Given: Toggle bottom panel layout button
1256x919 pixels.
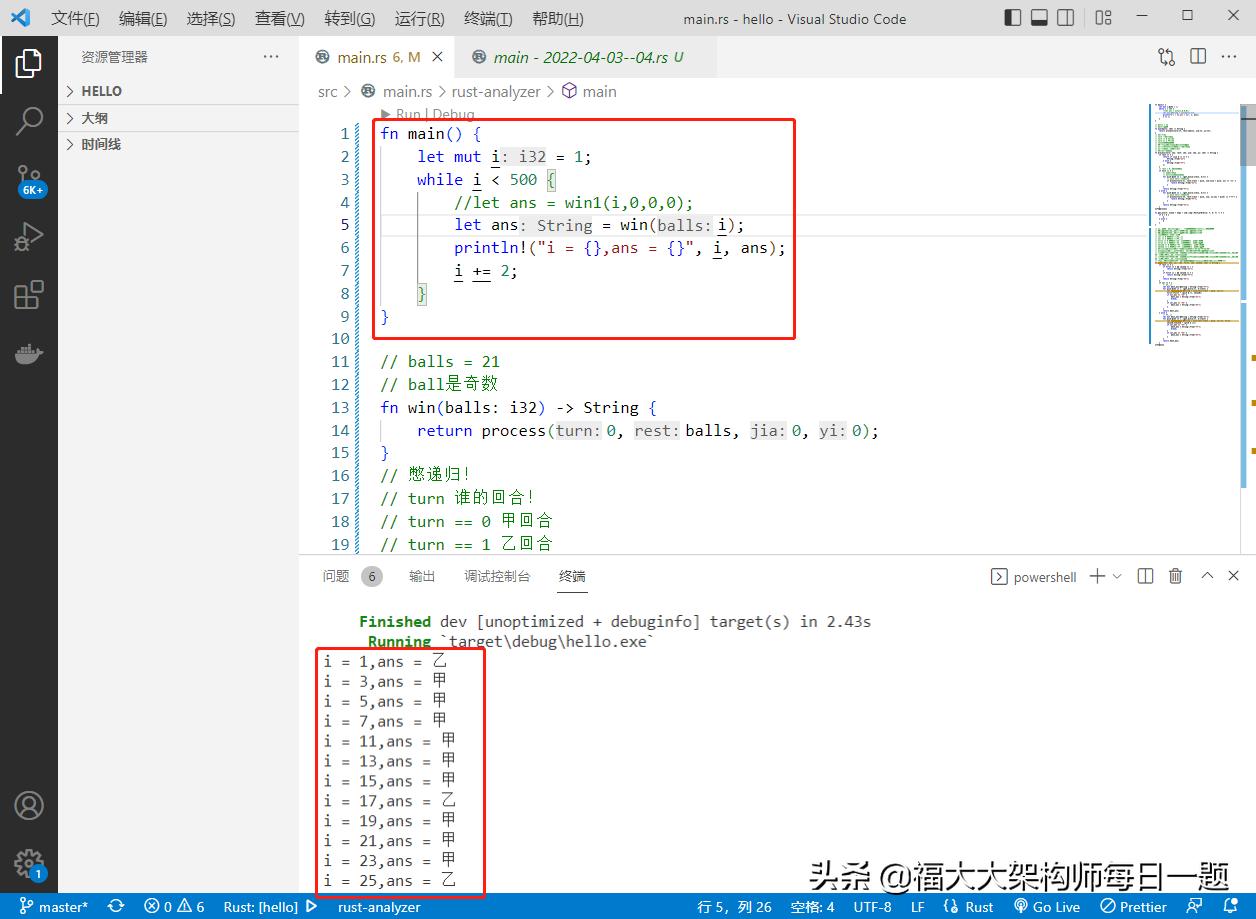Looking at the screenshot, I should pyautogui.click(x=1039, y=17).
